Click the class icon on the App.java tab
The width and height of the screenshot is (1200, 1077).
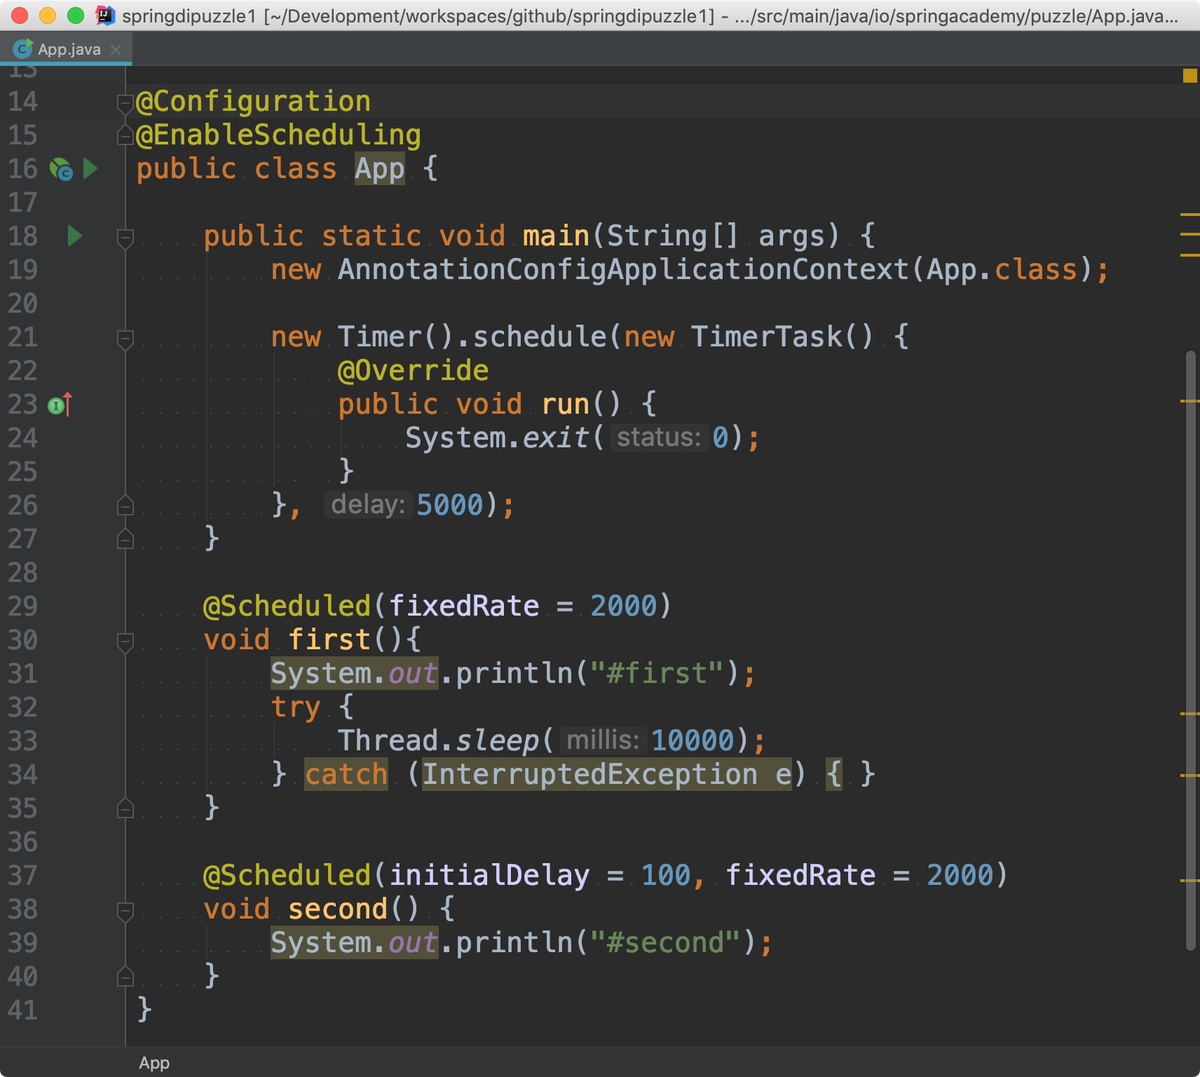[22, 48]
